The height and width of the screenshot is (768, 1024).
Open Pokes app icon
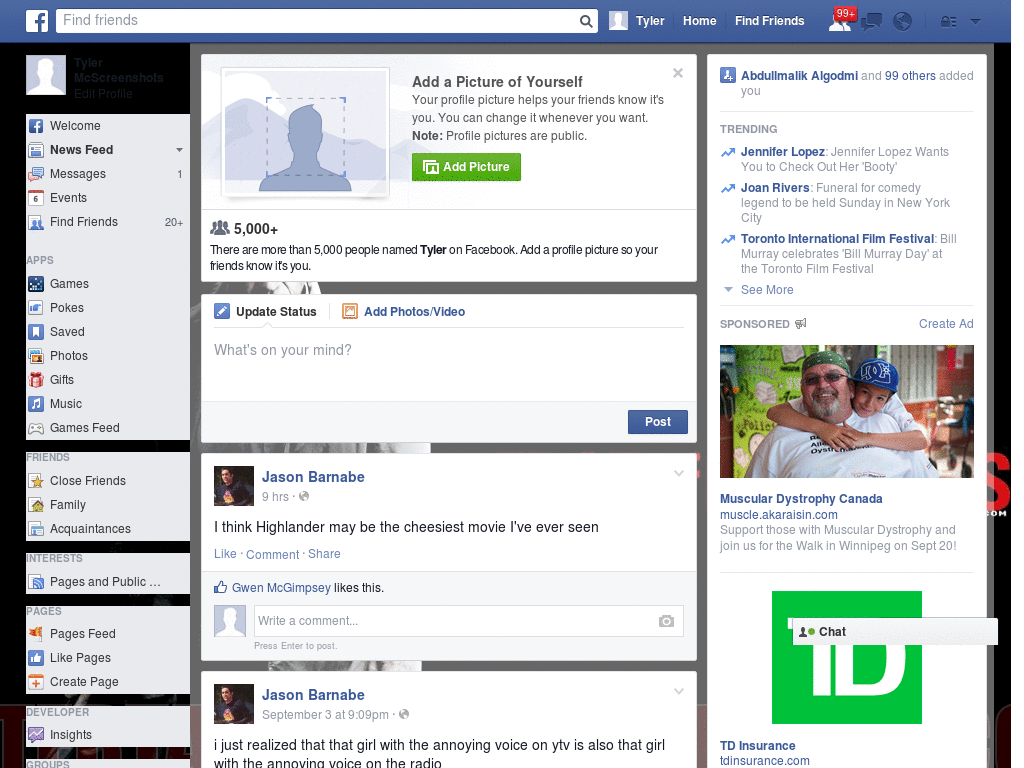pos(36,308)
